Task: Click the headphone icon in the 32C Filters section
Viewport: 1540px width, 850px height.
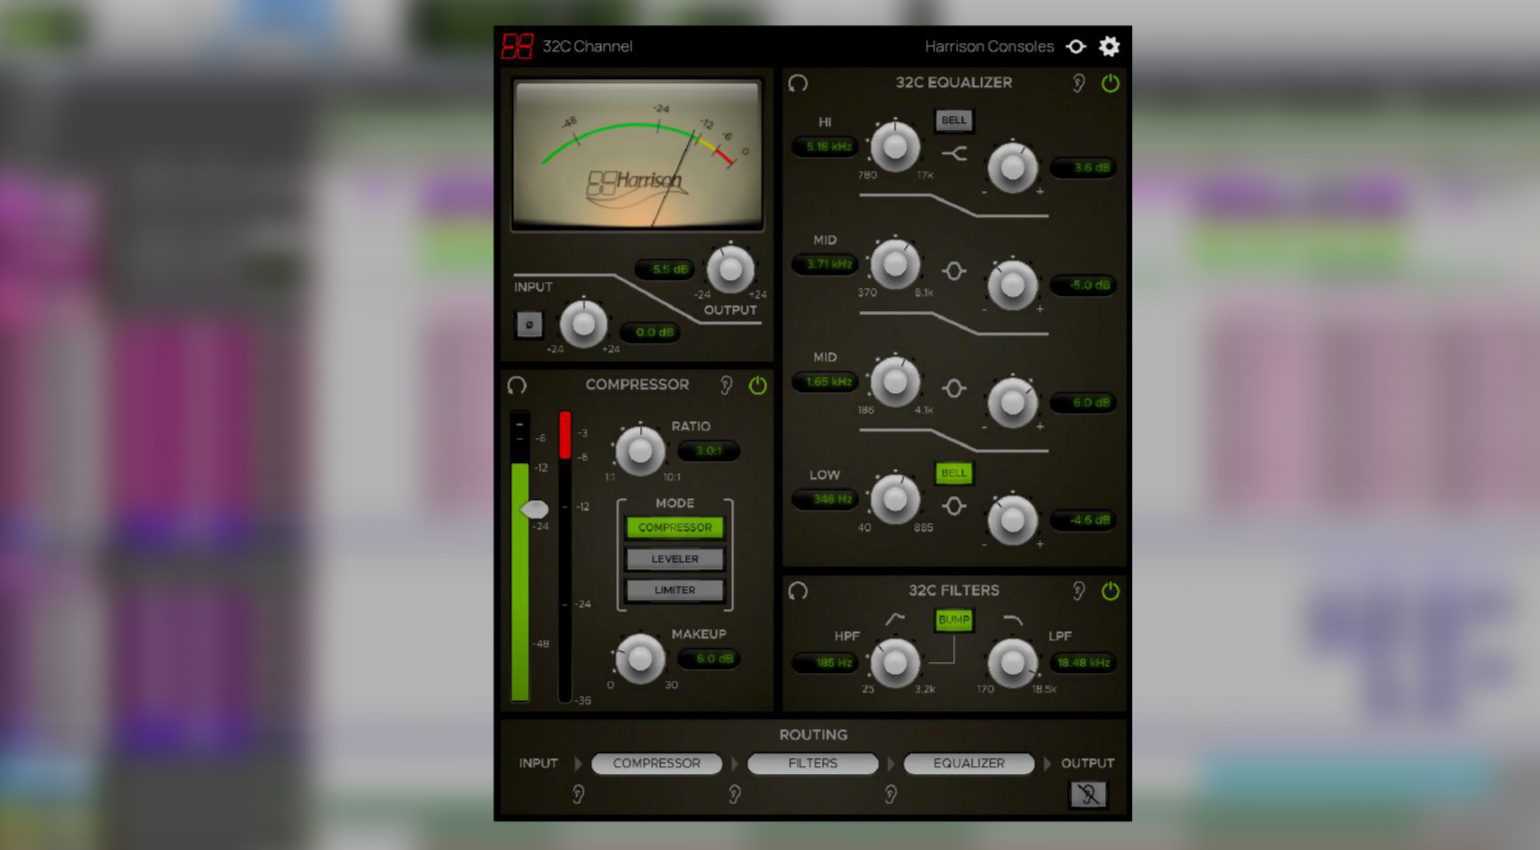Action: [x=797, y=591]
